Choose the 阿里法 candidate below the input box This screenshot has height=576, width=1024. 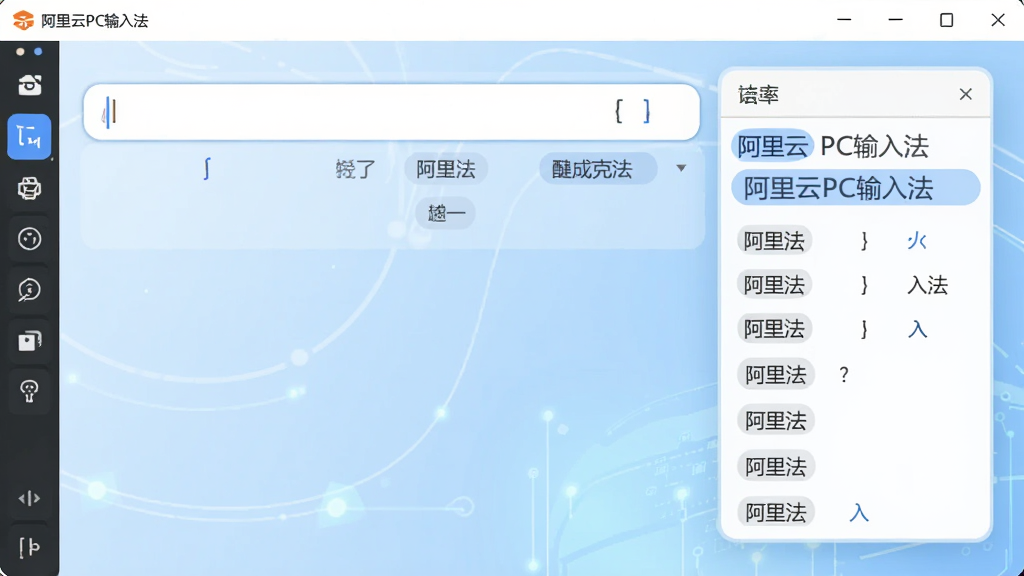click(446, 169)
